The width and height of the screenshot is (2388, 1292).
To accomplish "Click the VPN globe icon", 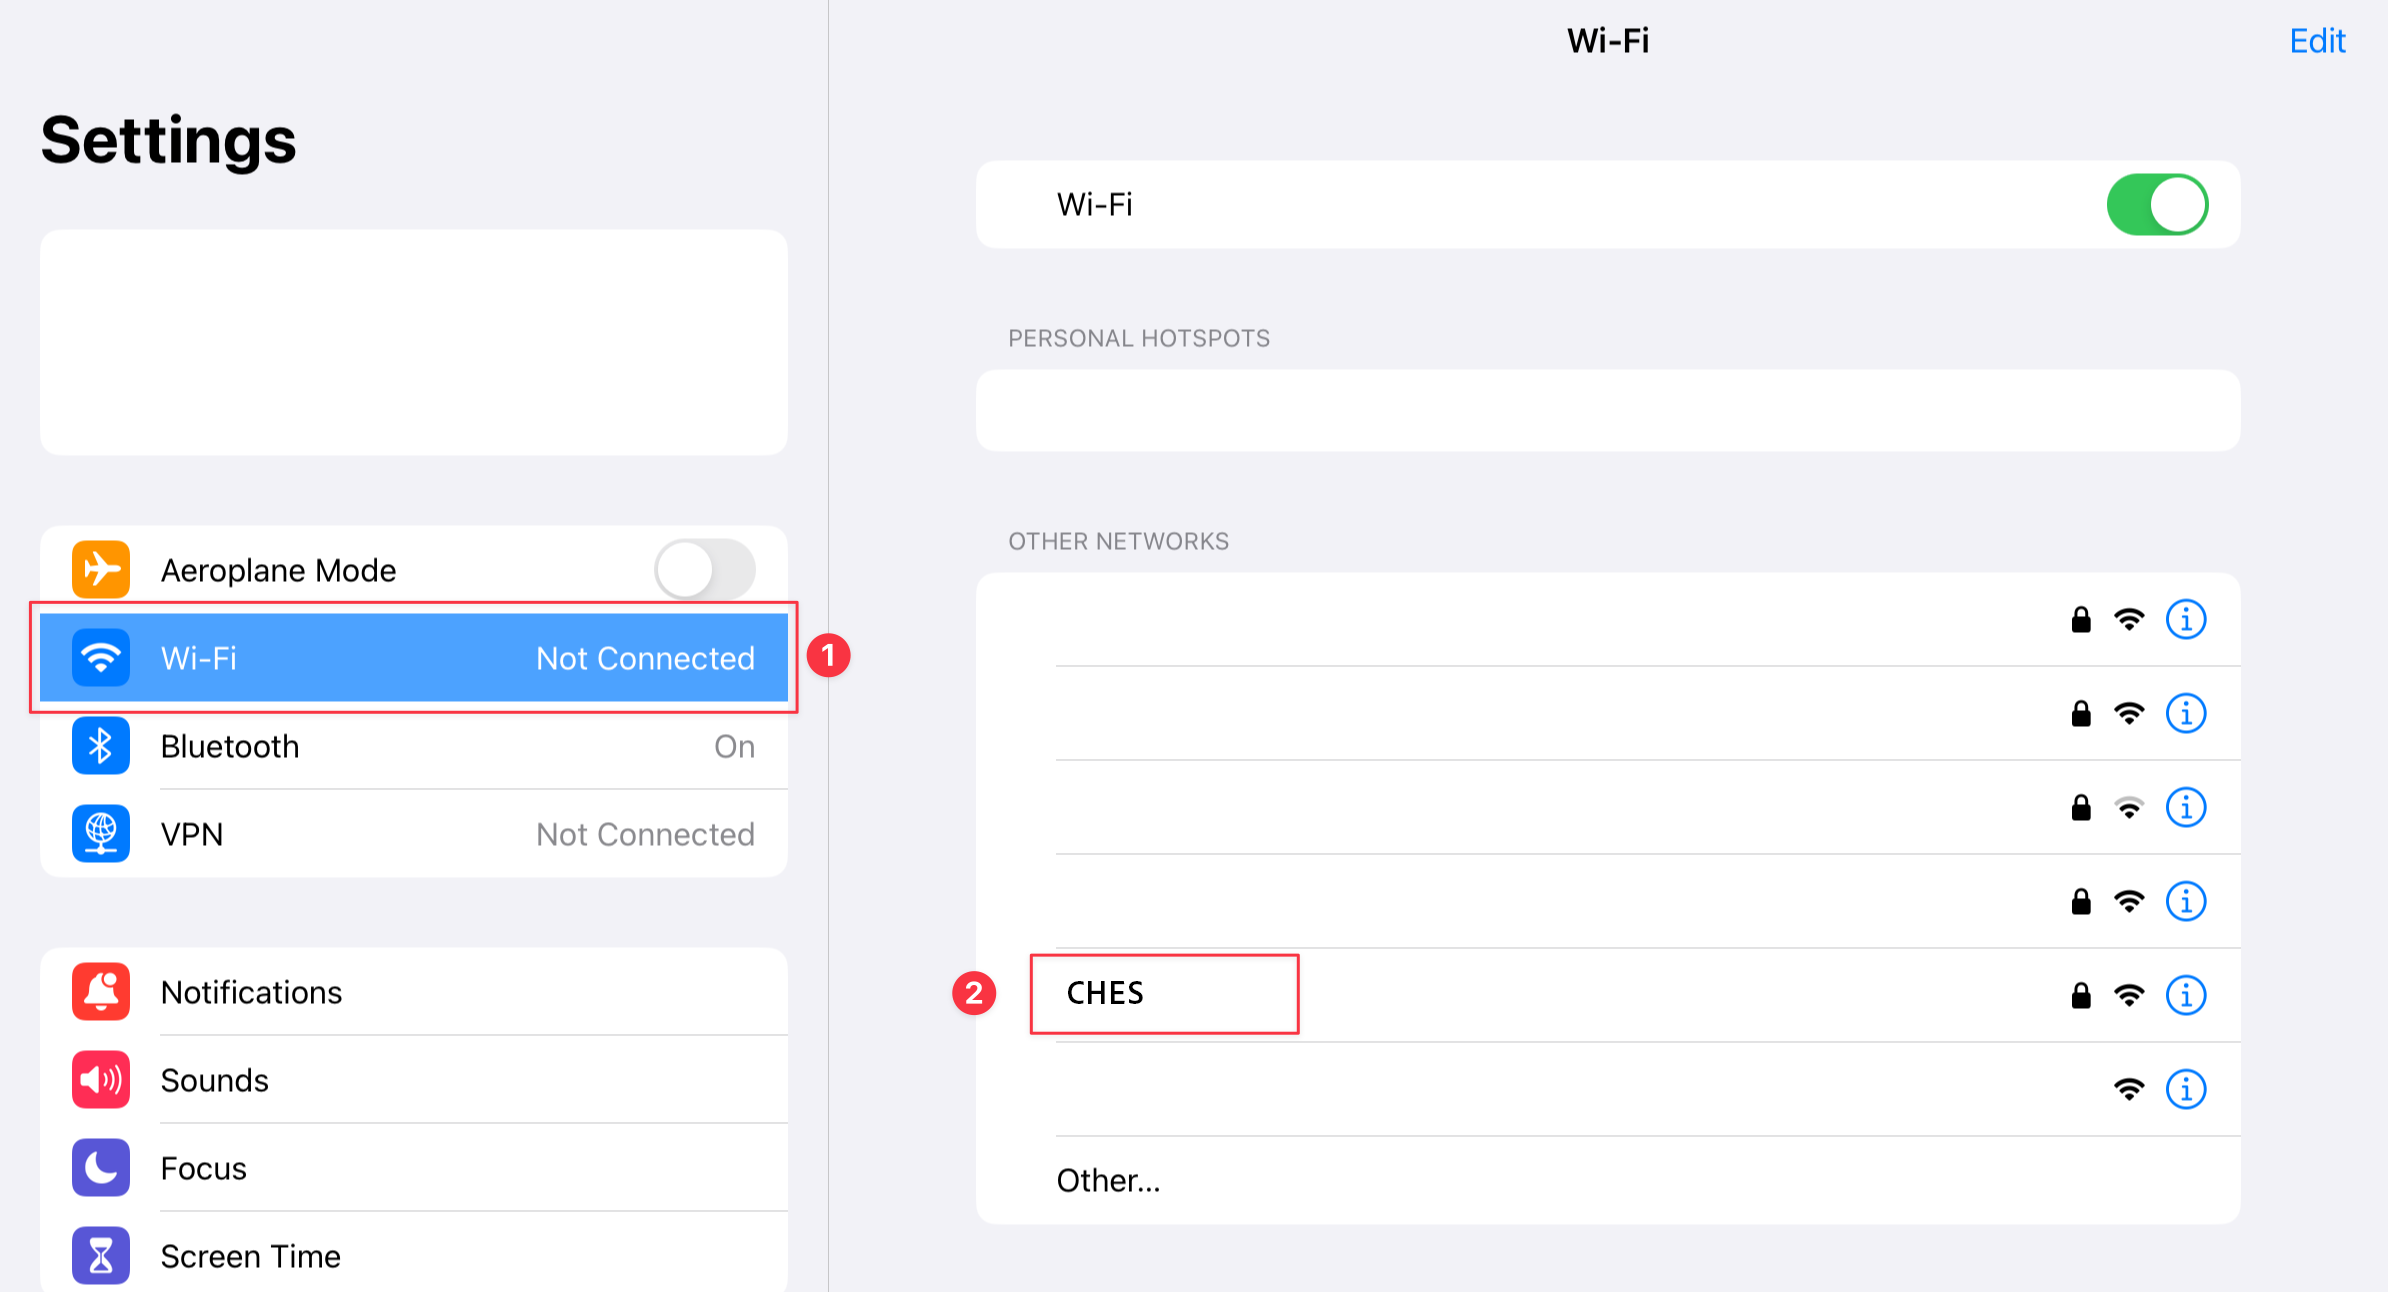I will coord(101,834).
